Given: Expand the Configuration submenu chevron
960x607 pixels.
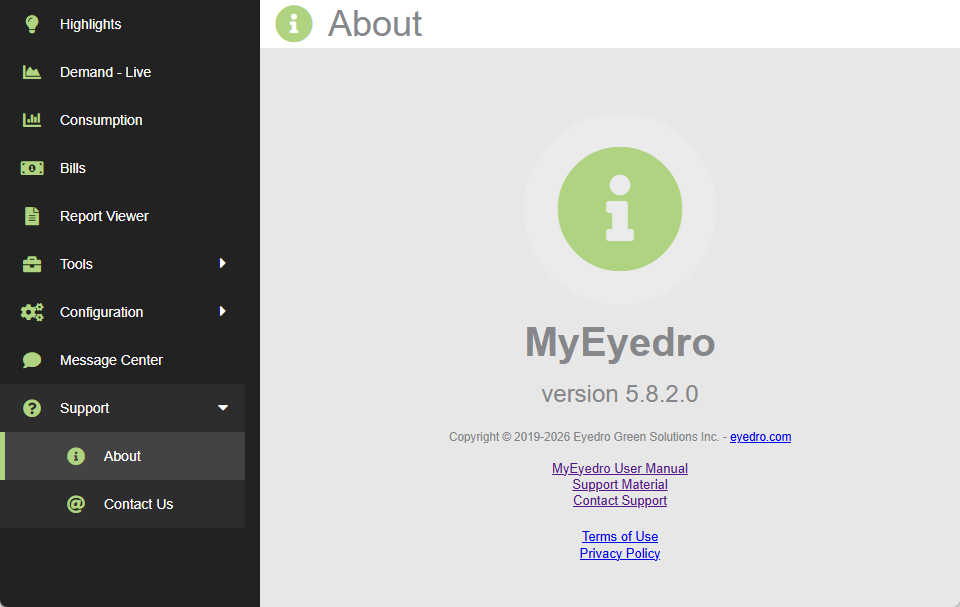Looking at the screenshot, I should [224, 312].
